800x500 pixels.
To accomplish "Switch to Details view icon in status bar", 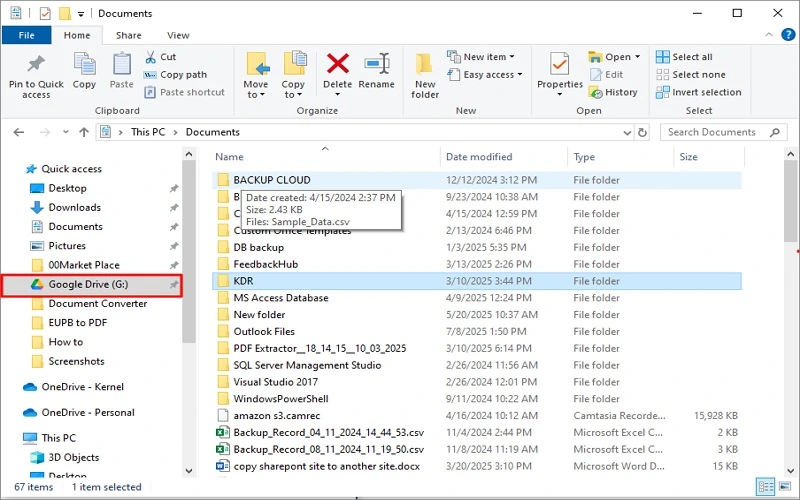I will [x=766, y=487].
